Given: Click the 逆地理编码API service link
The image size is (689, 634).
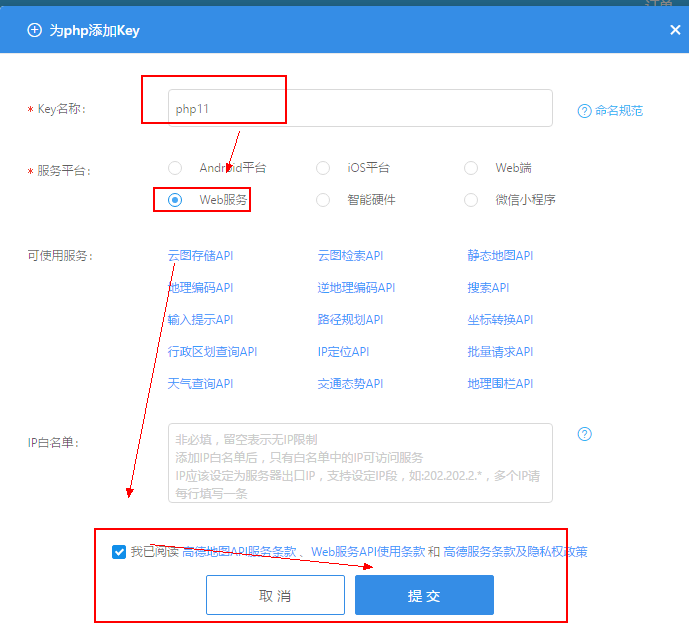Looking at the screenshot, I should click(356, 288).
